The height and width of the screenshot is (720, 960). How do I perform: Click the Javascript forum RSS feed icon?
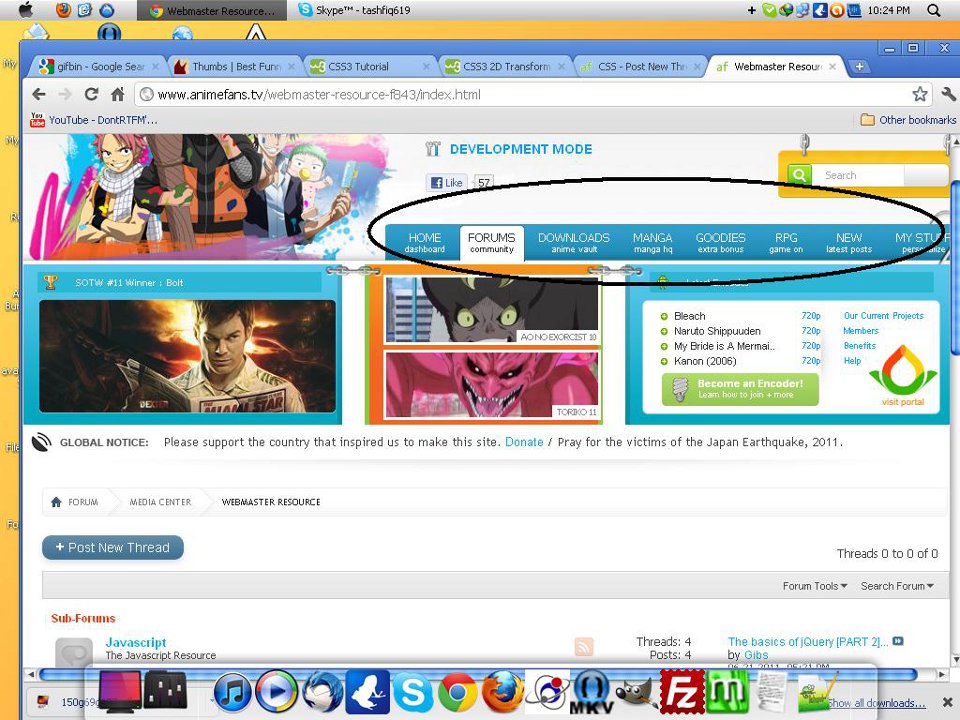pos(583,647)
